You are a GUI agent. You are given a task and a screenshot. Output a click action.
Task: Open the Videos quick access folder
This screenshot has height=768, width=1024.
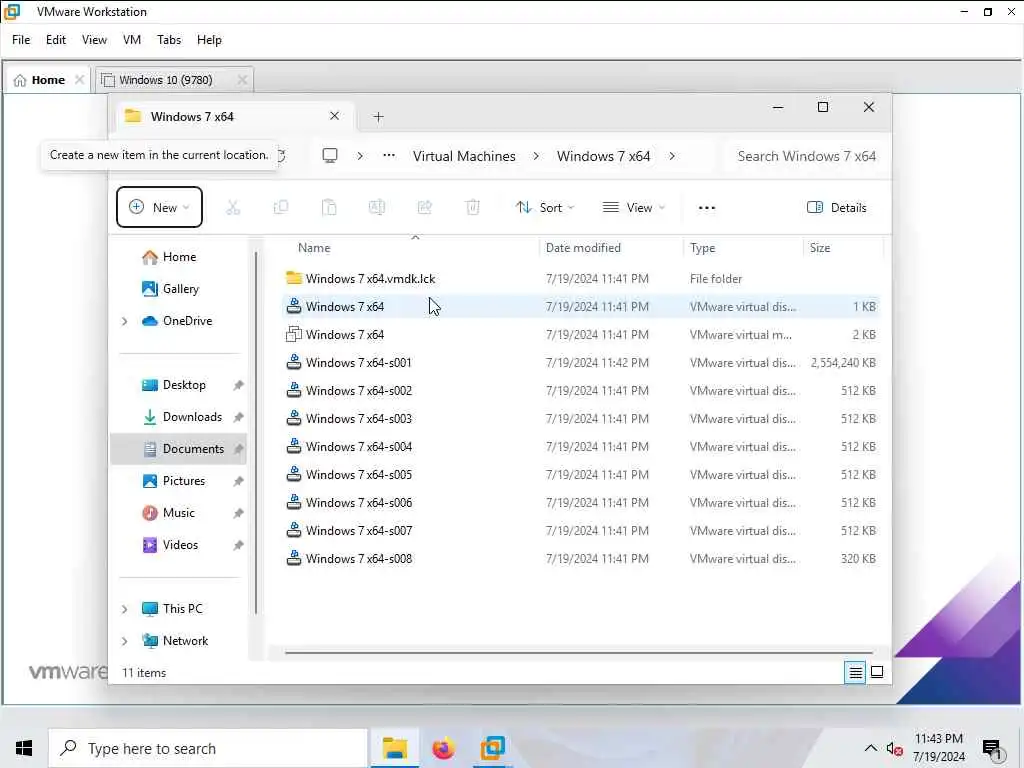[x=170, y=545]
